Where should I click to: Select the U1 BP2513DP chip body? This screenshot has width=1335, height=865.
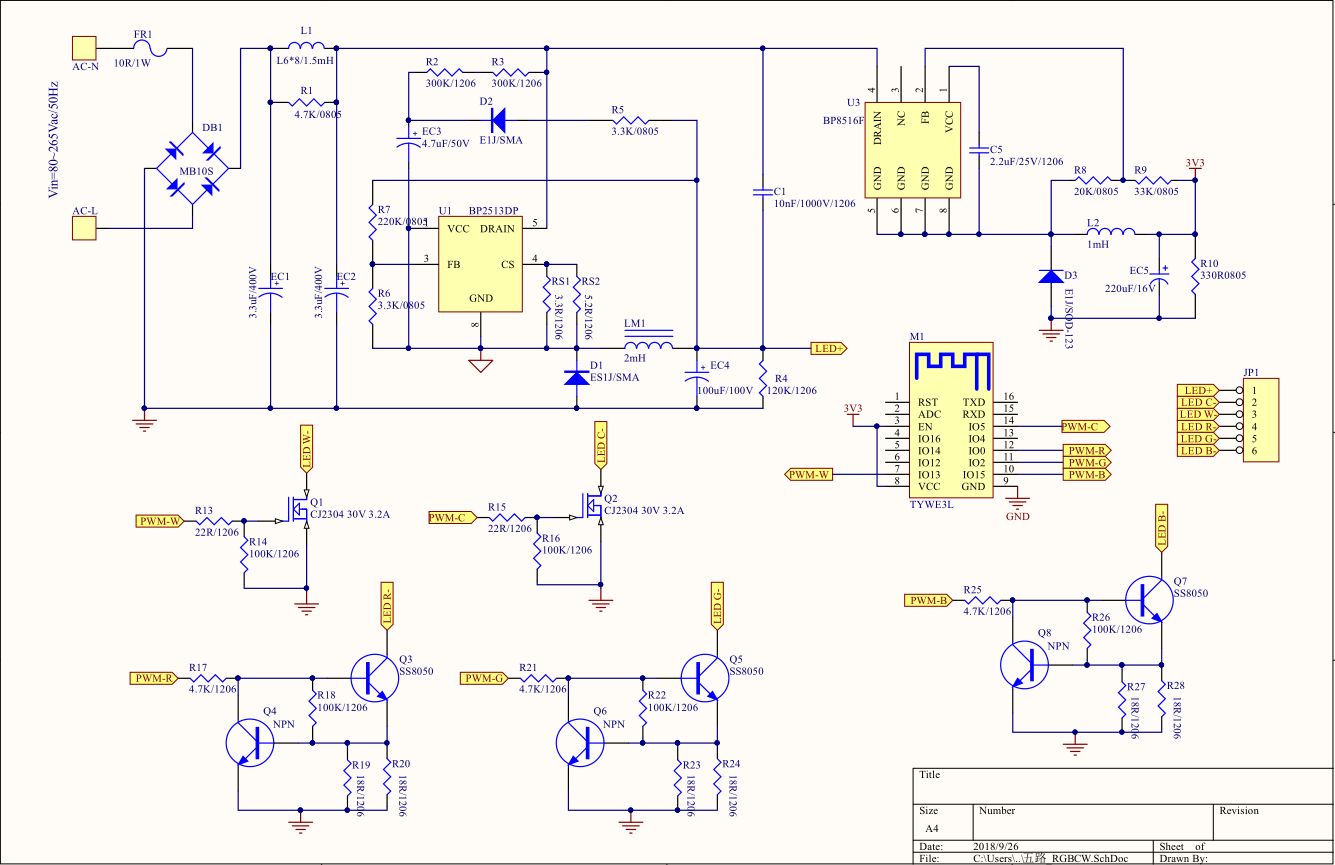pos(481,263)
